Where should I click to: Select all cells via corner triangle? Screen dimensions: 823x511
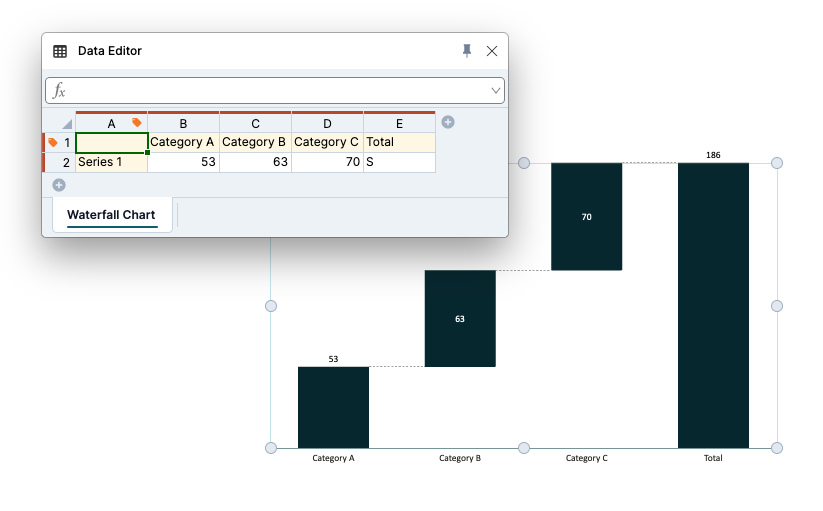[67, 124]
